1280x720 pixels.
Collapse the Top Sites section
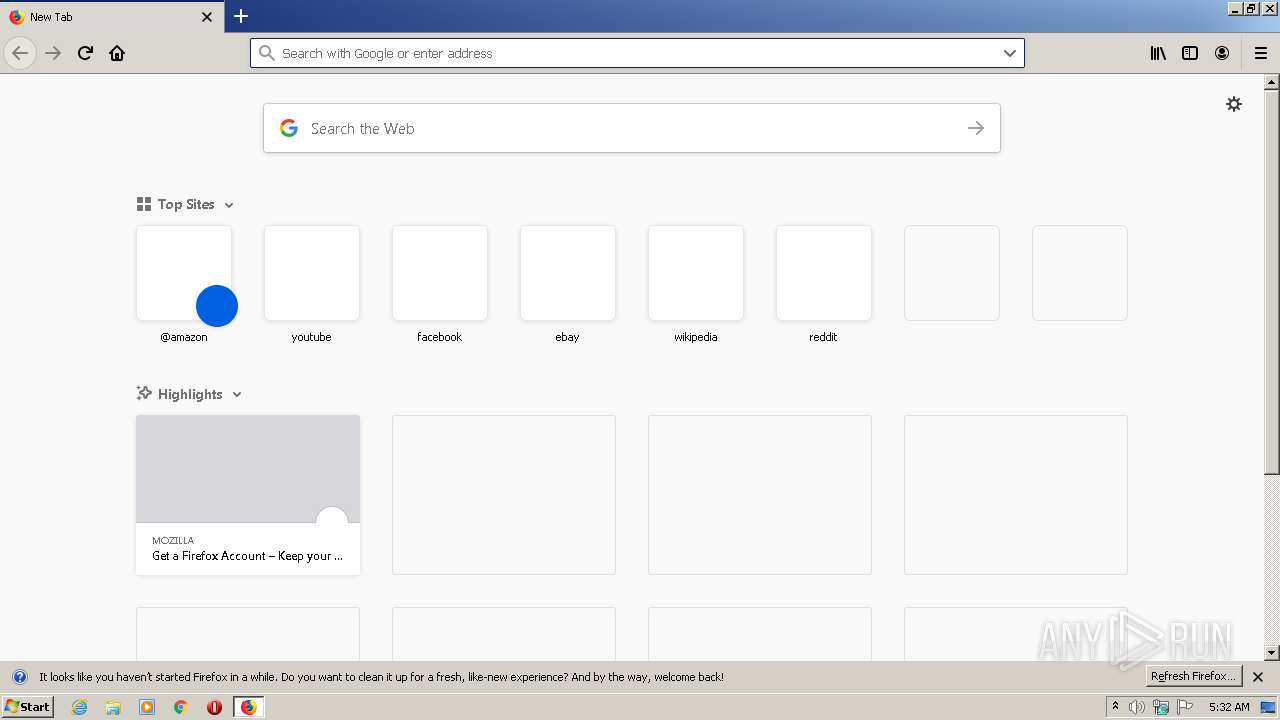229,205
